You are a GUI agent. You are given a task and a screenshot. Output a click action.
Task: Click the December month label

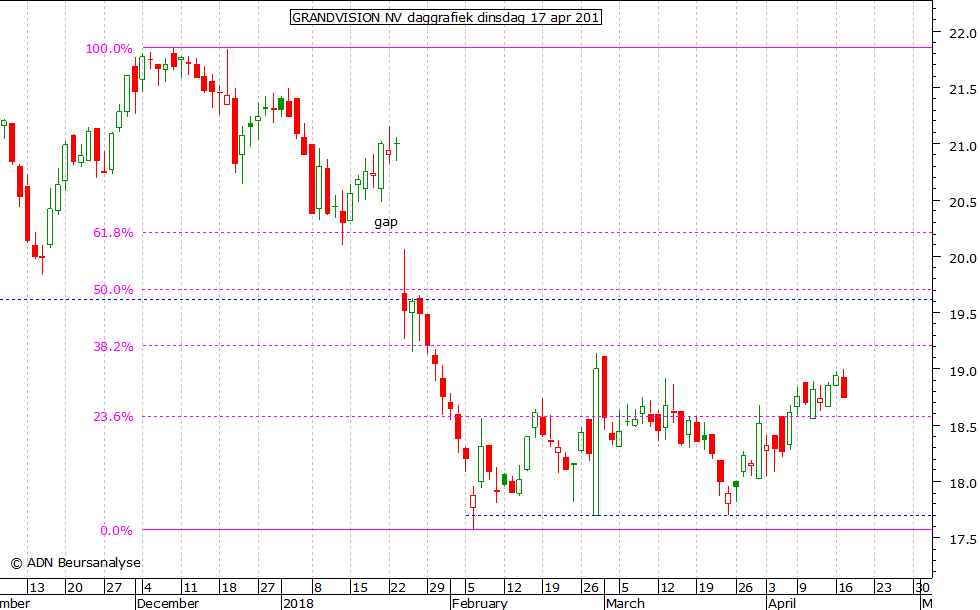(x=168, y=603)
